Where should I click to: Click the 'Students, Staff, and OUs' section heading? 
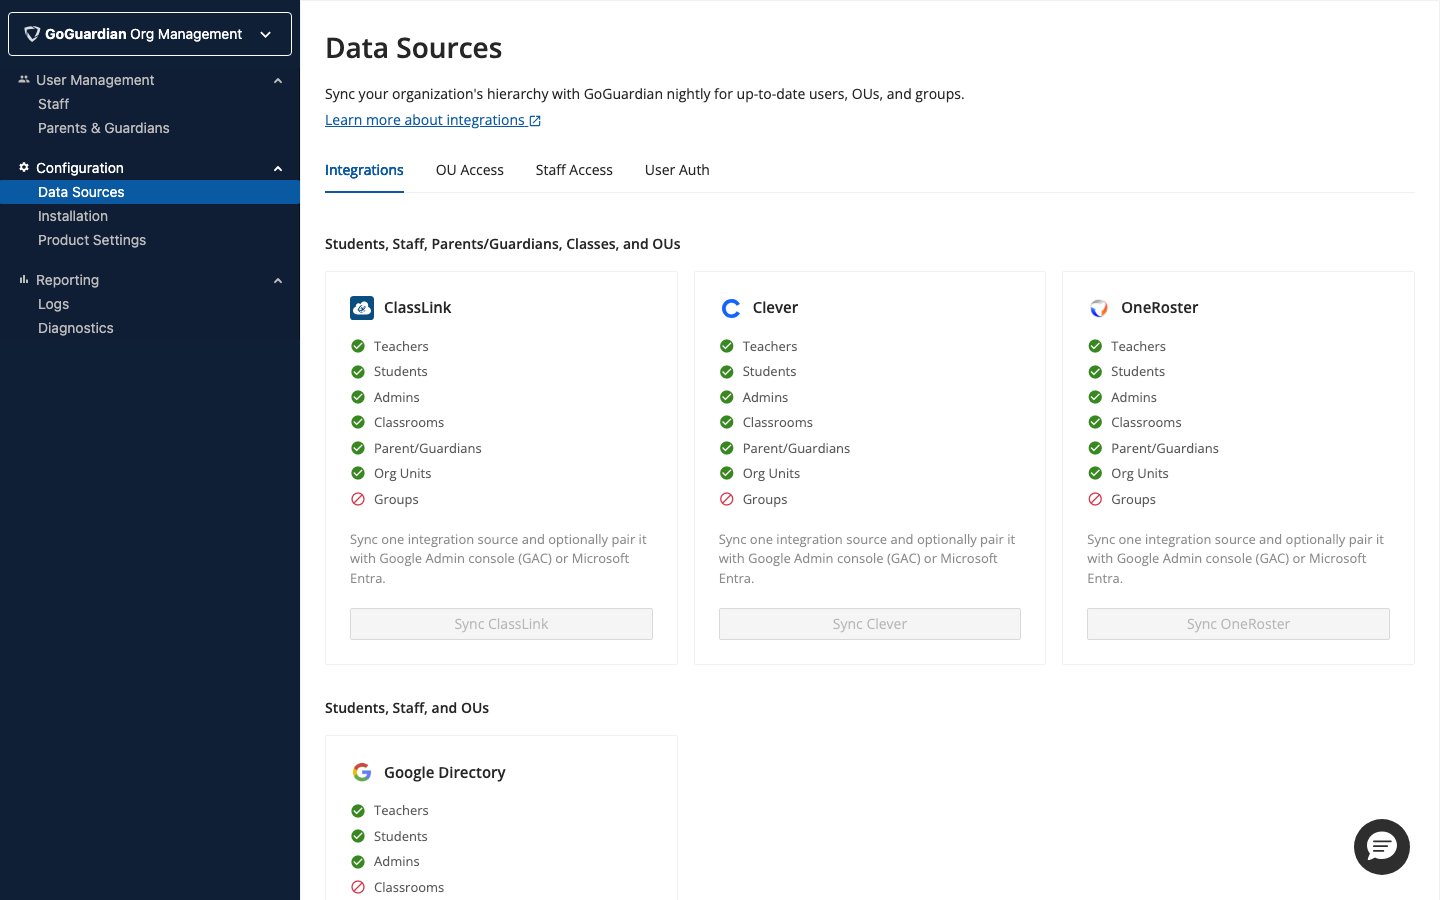click(x=407, y=708)
